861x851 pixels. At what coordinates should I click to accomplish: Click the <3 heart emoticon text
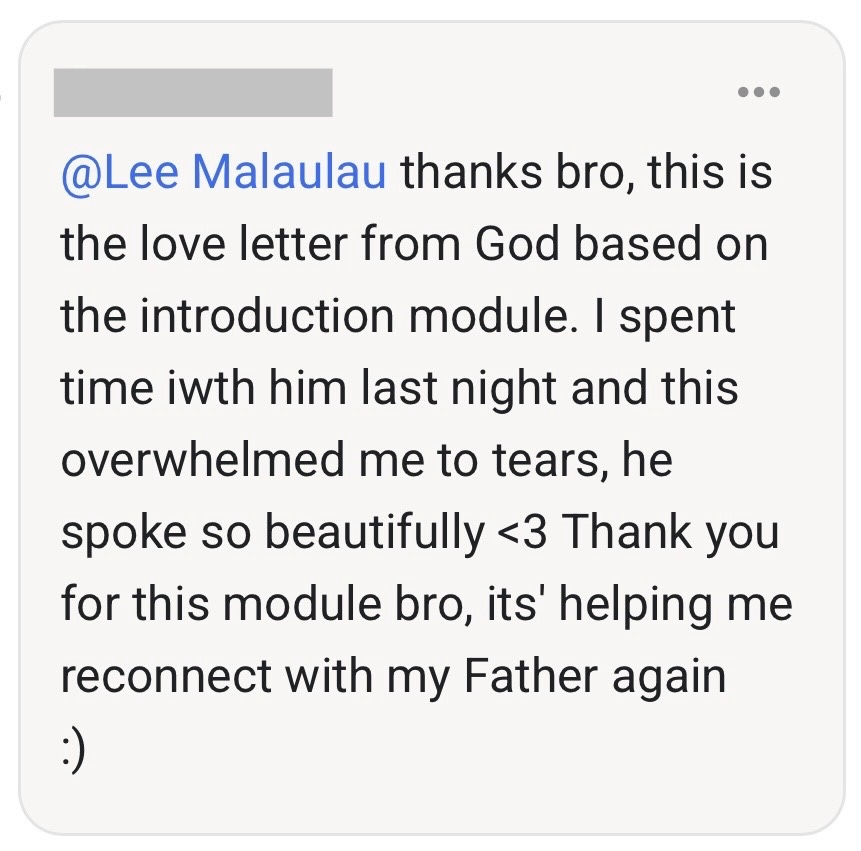tap(522, 533)
